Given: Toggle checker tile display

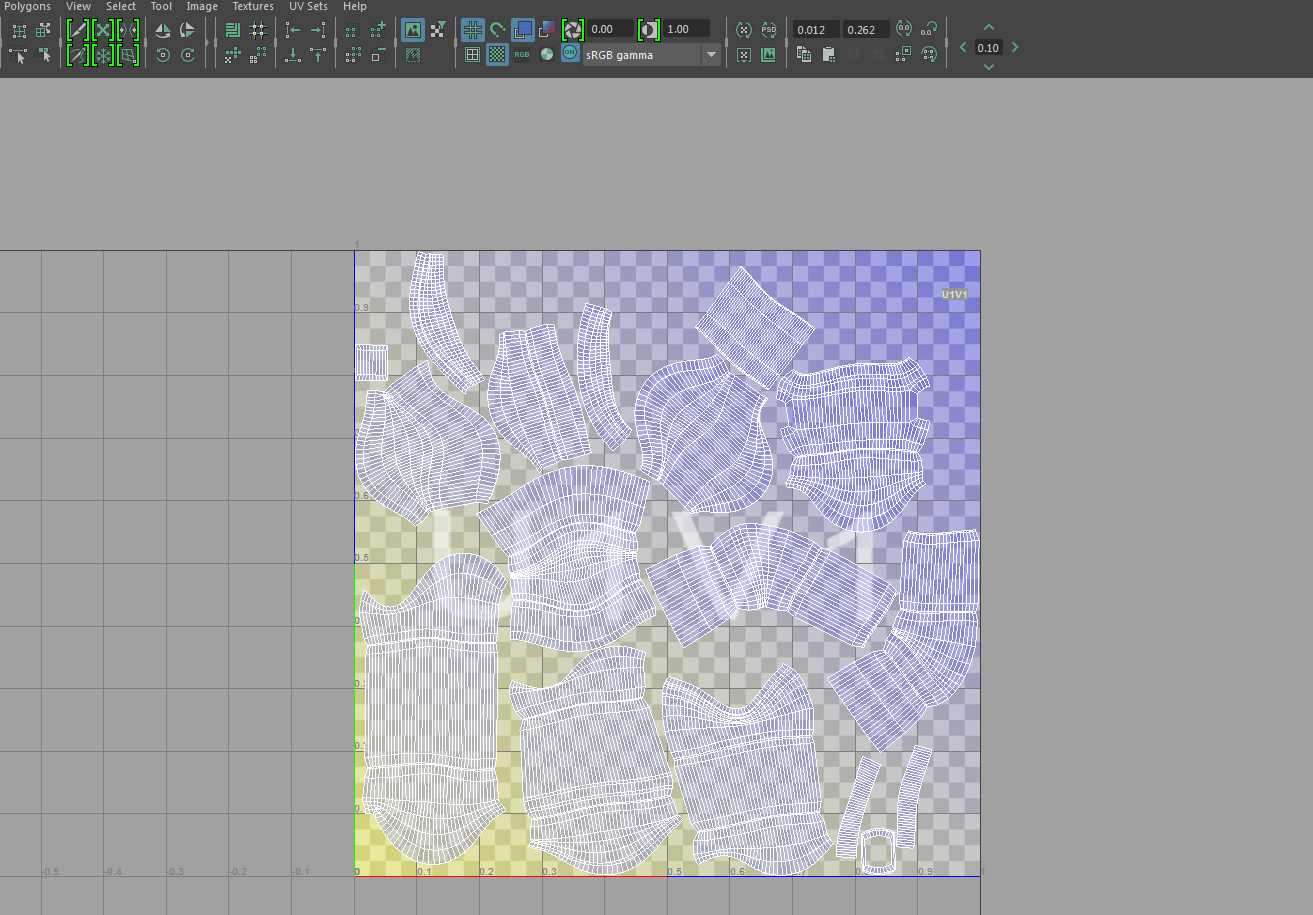Looking at the screenshot, I should pos(497,55).
